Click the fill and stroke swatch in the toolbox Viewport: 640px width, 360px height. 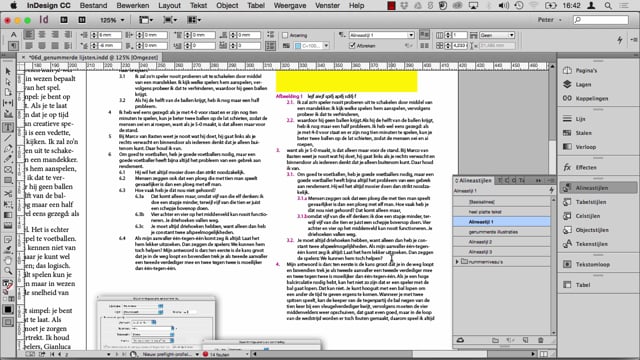pos(8,284)
